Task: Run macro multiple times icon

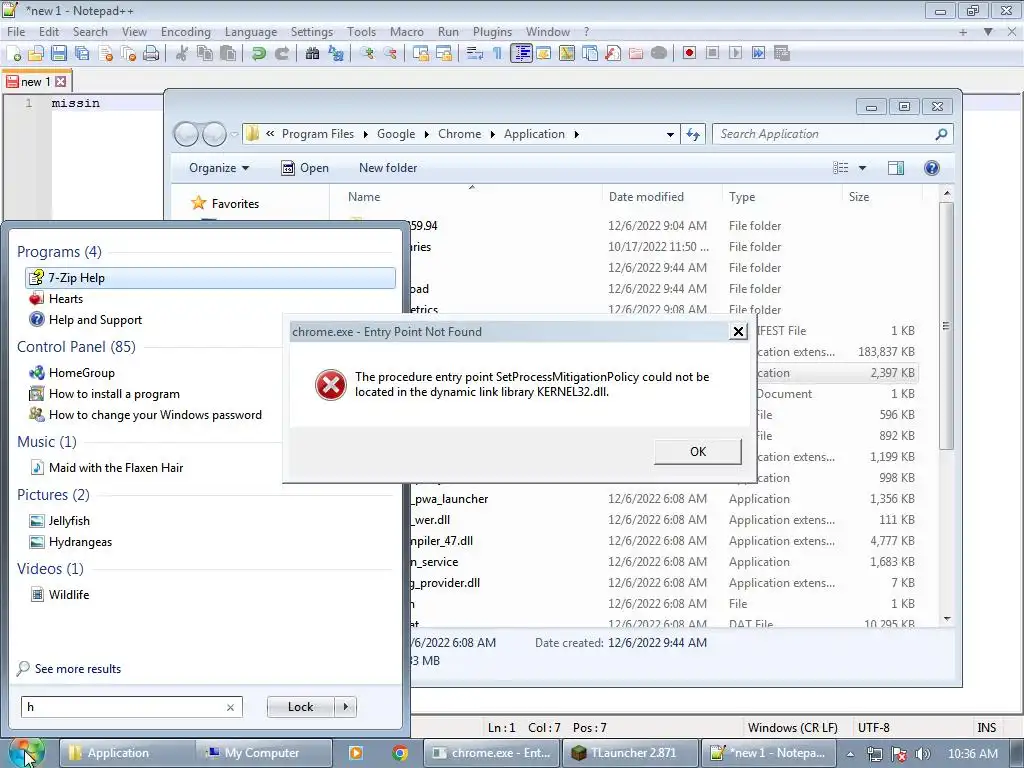Action: pyautogui.click(x=758, y=53)
